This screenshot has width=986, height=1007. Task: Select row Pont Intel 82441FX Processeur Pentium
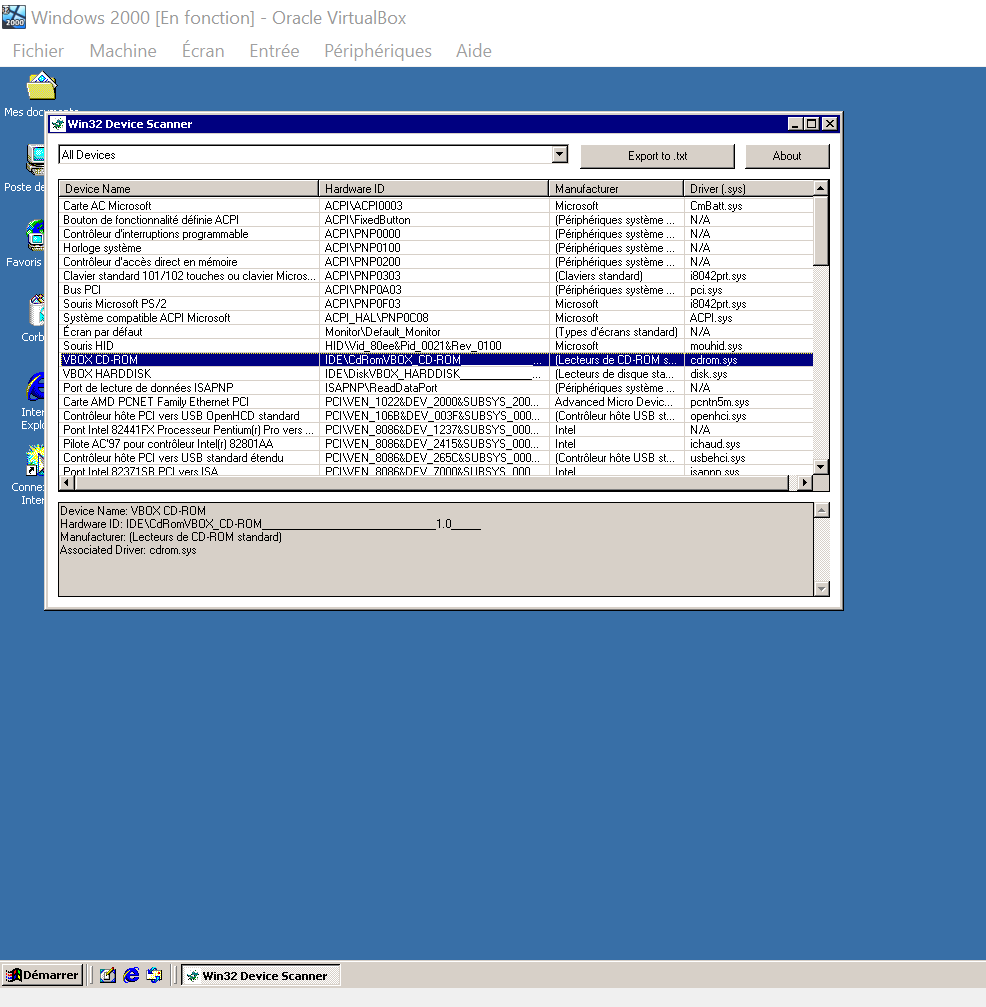coord(436,430)
